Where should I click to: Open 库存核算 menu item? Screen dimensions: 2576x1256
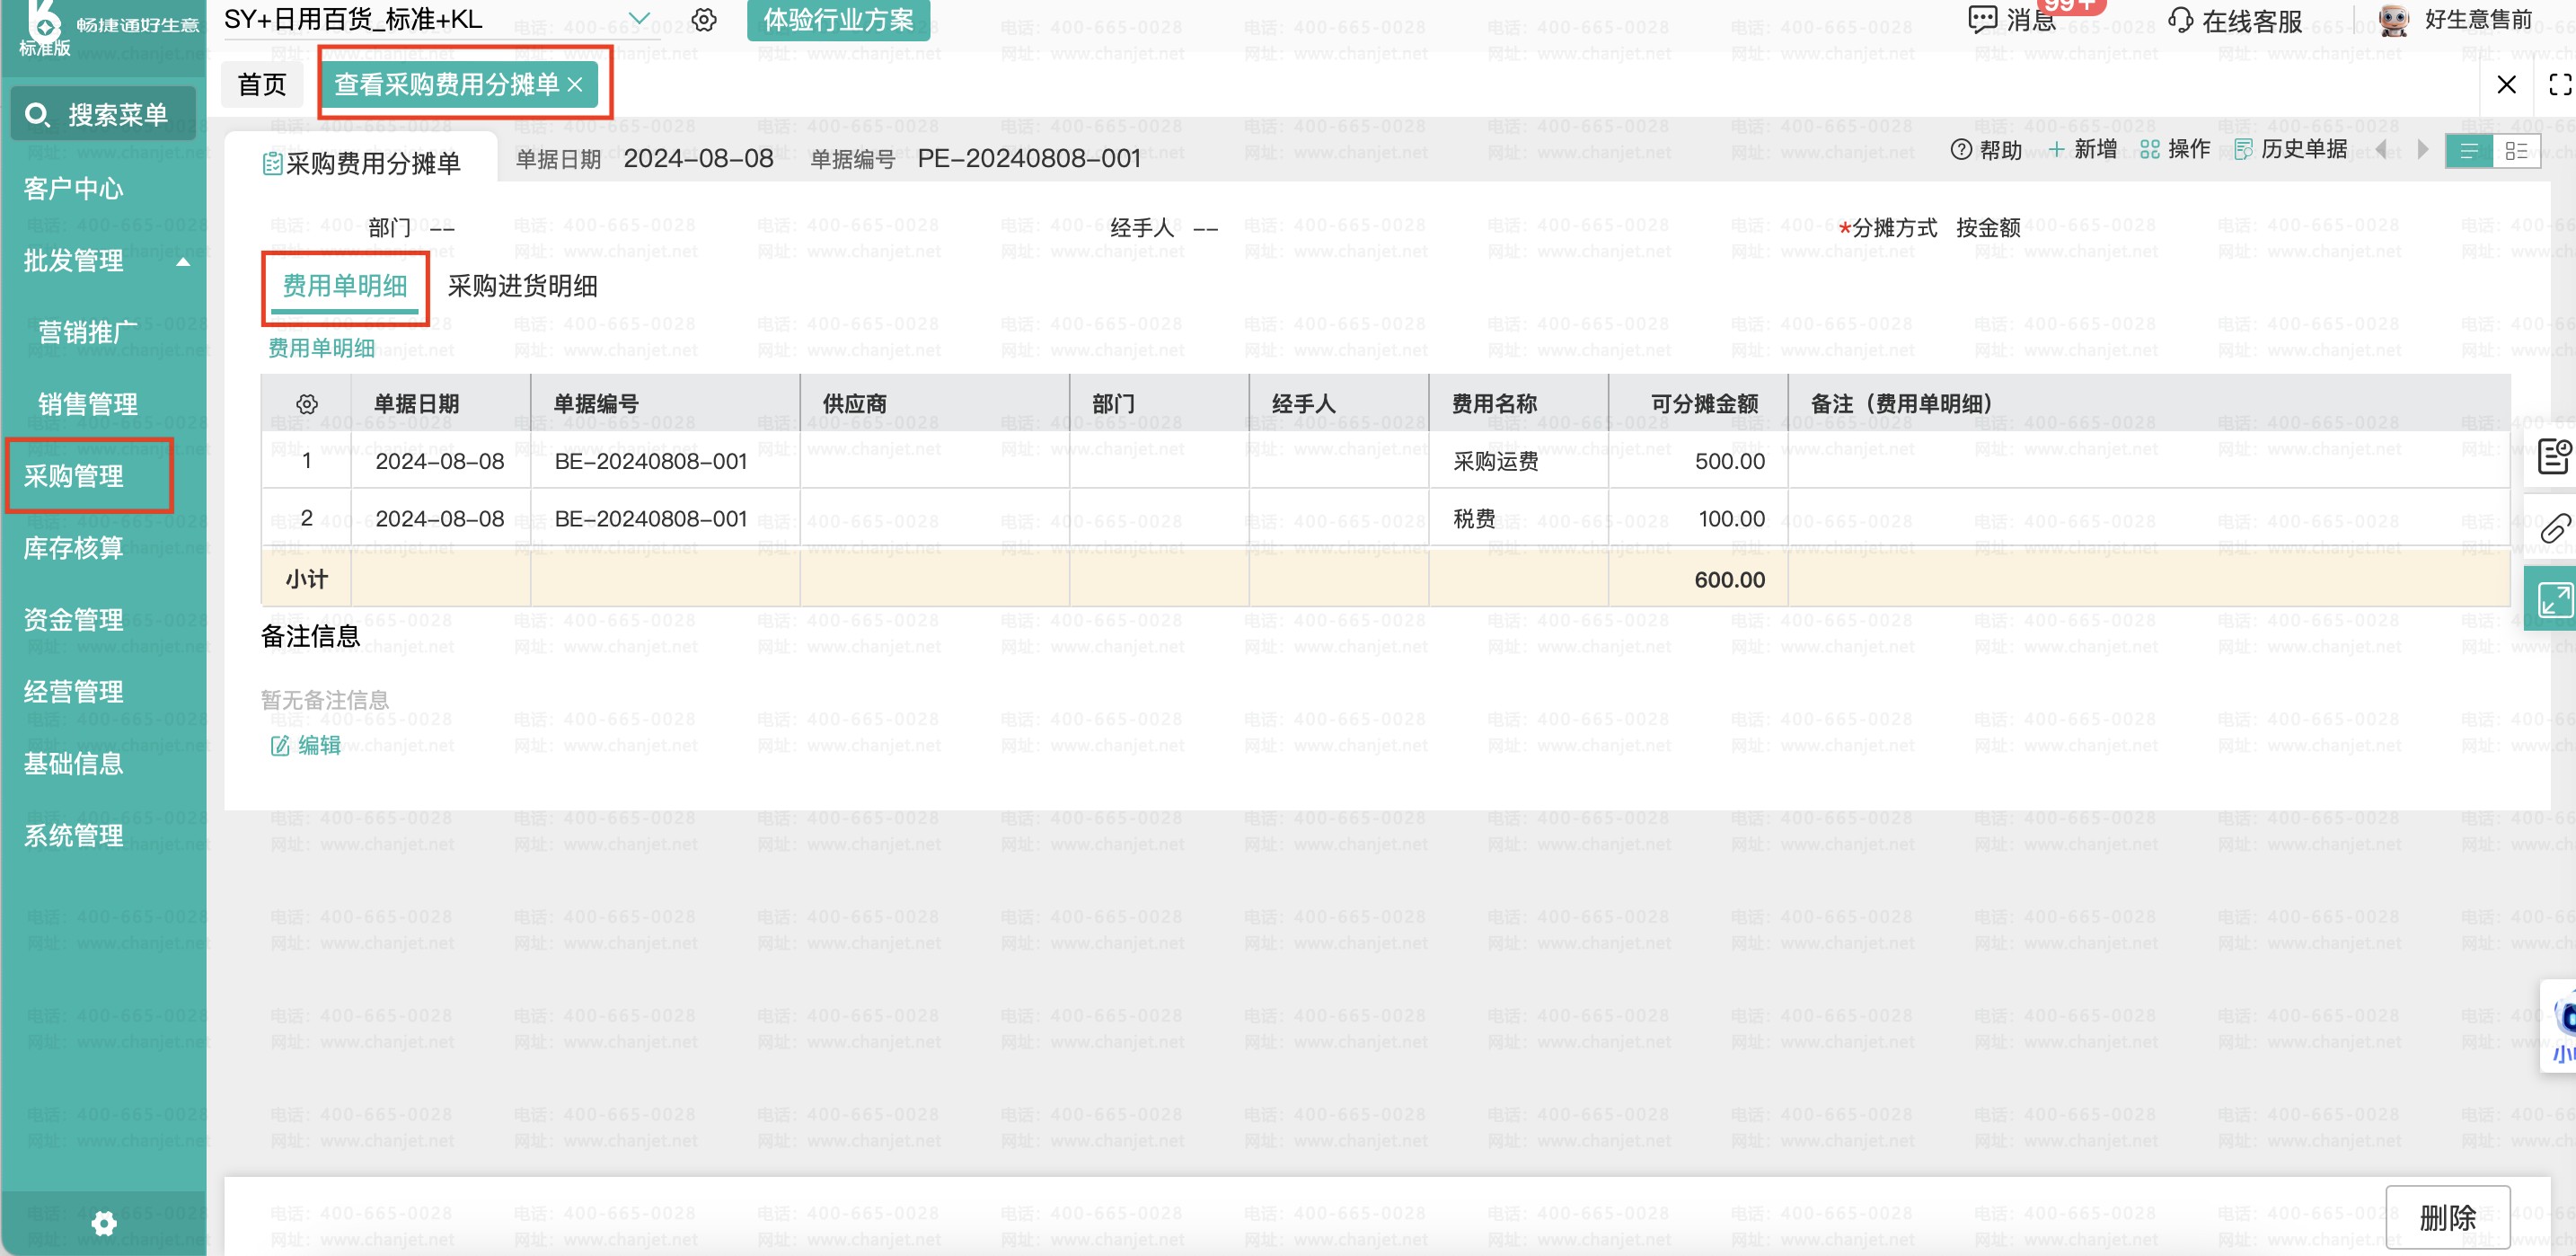(x=73, y=548)
